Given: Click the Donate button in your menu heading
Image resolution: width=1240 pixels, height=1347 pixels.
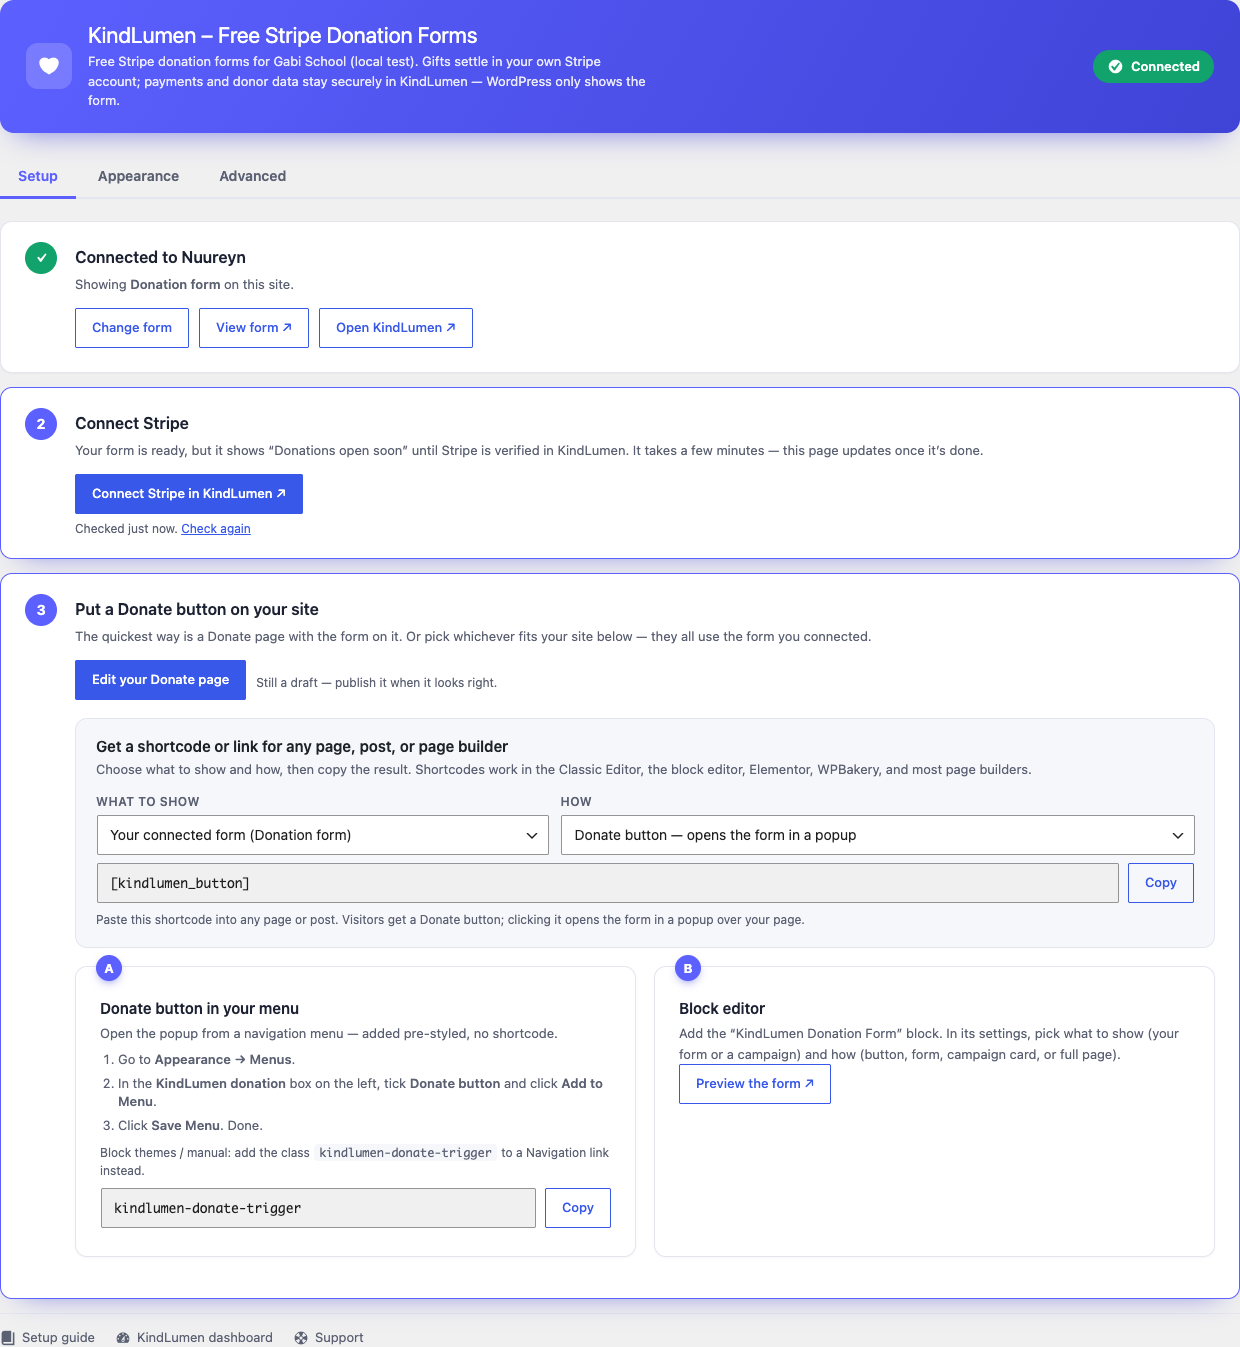Looking at the screenshot, I should tap(199, 1009).
